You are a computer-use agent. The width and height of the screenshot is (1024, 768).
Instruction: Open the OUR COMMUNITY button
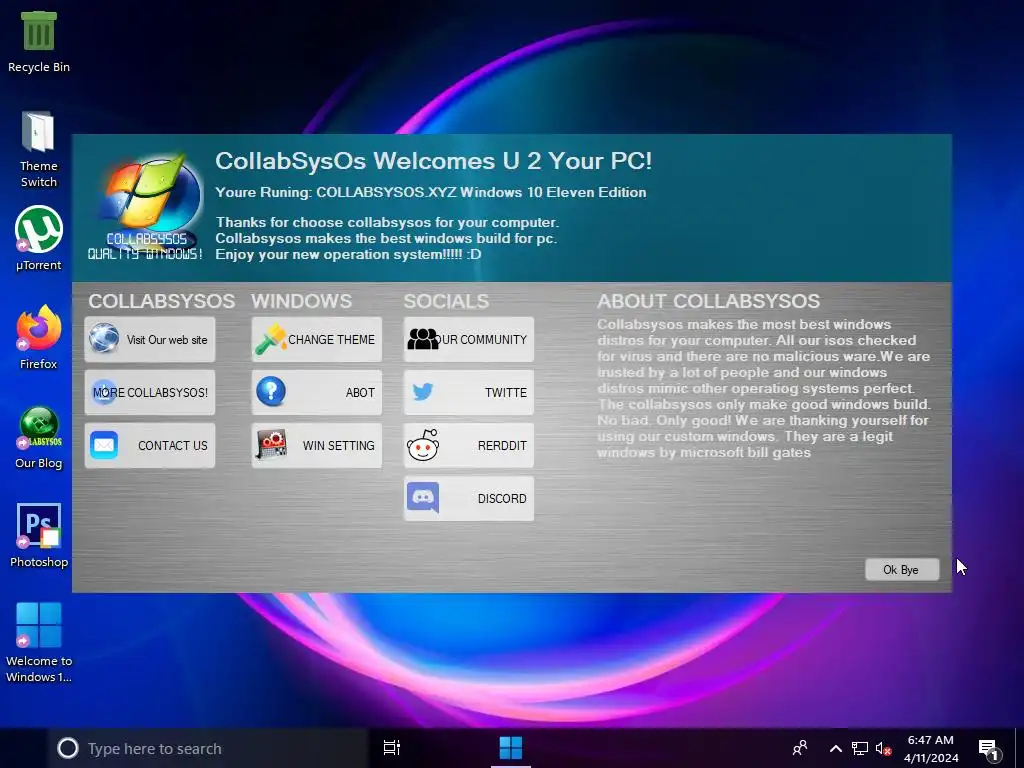(x=469, y=340)
